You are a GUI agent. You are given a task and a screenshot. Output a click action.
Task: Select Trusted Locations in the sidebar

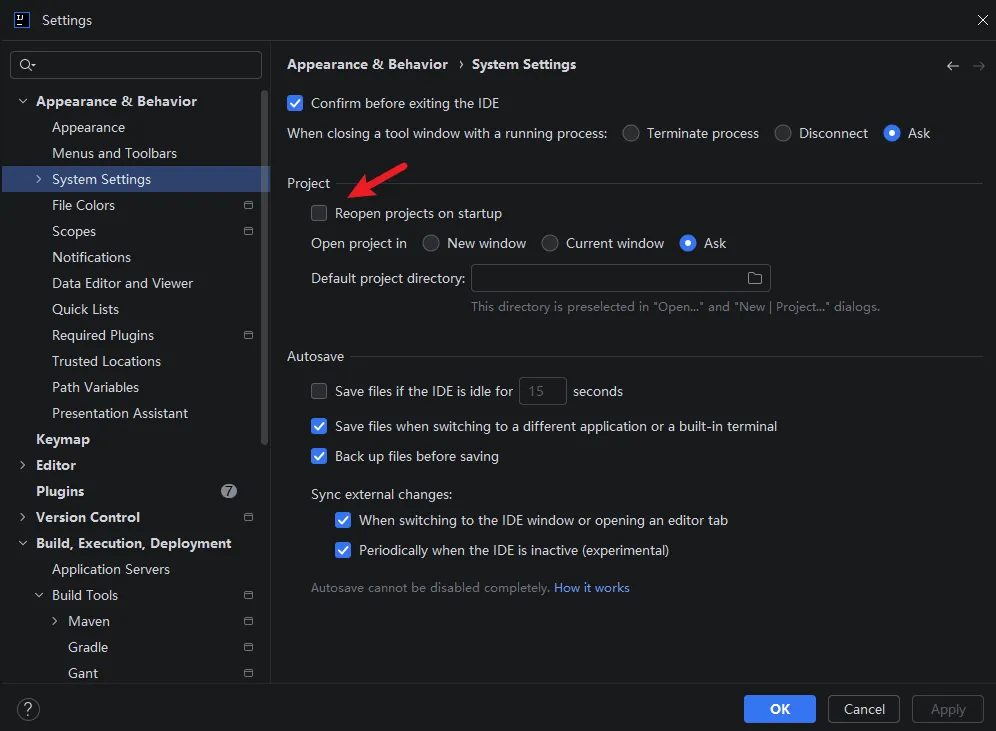pos(106,361)
